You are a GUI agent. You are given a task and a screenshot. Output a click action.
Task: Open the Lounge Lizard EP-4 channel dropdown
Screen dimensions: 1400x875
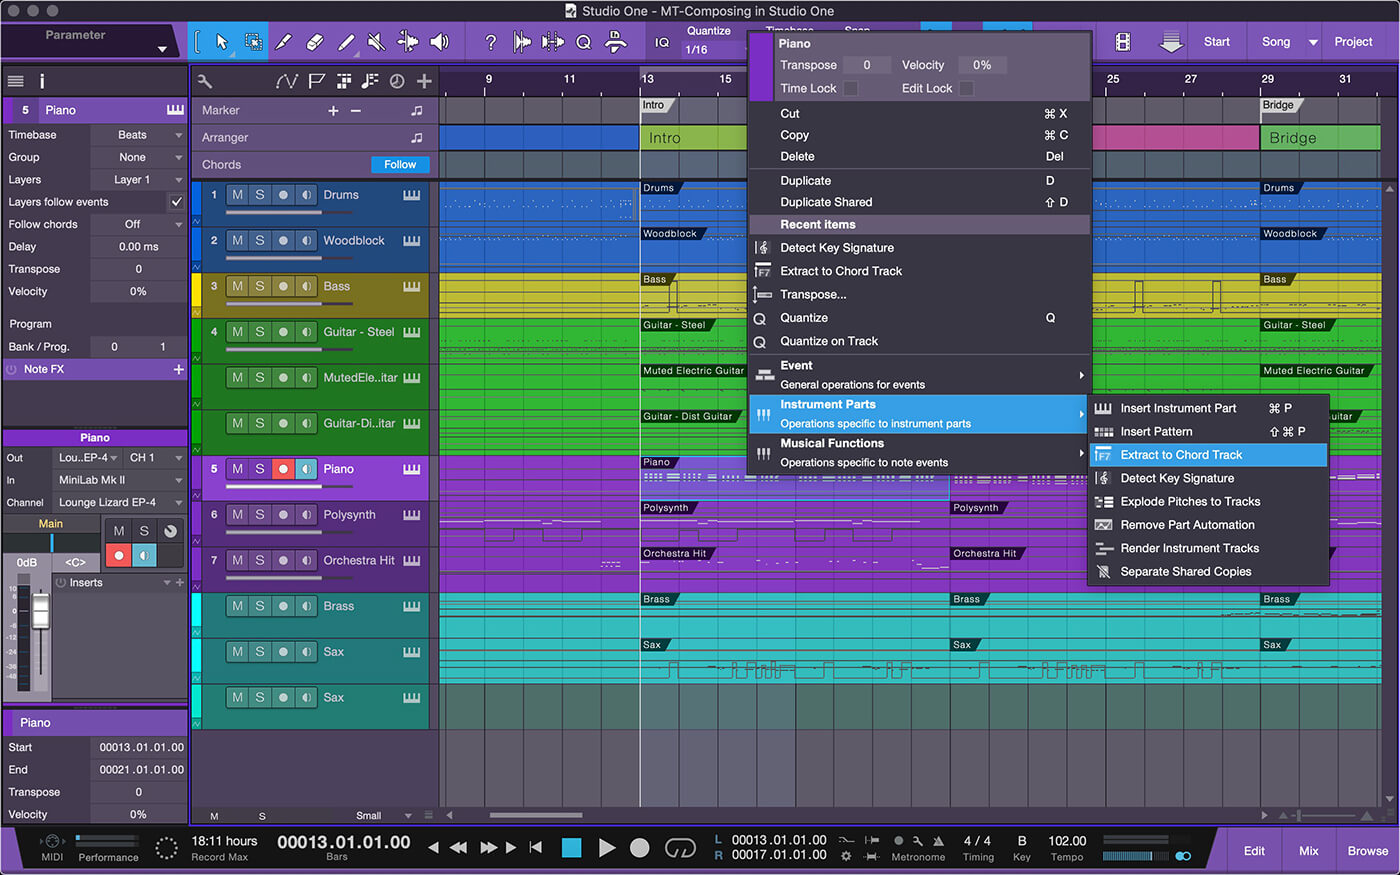119,503
